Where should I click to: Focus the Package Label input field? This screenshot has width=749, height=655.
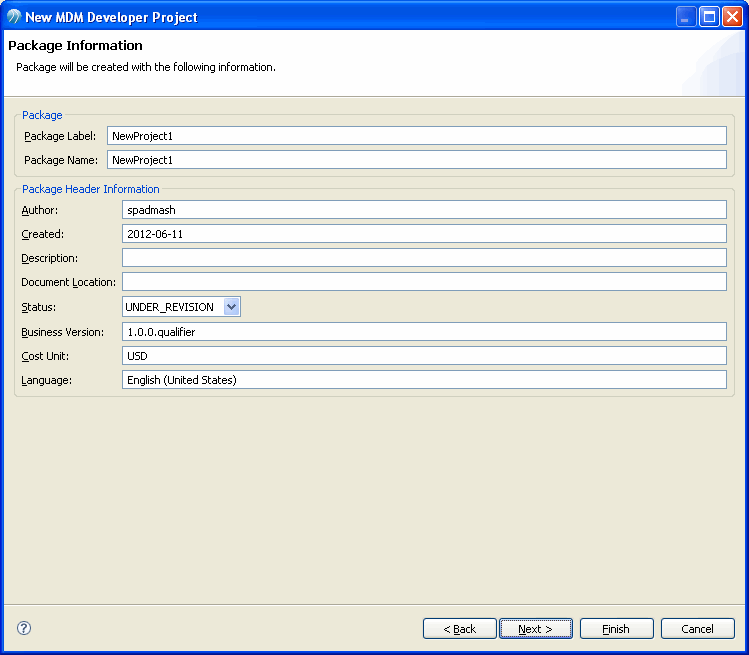click(417, 136)
